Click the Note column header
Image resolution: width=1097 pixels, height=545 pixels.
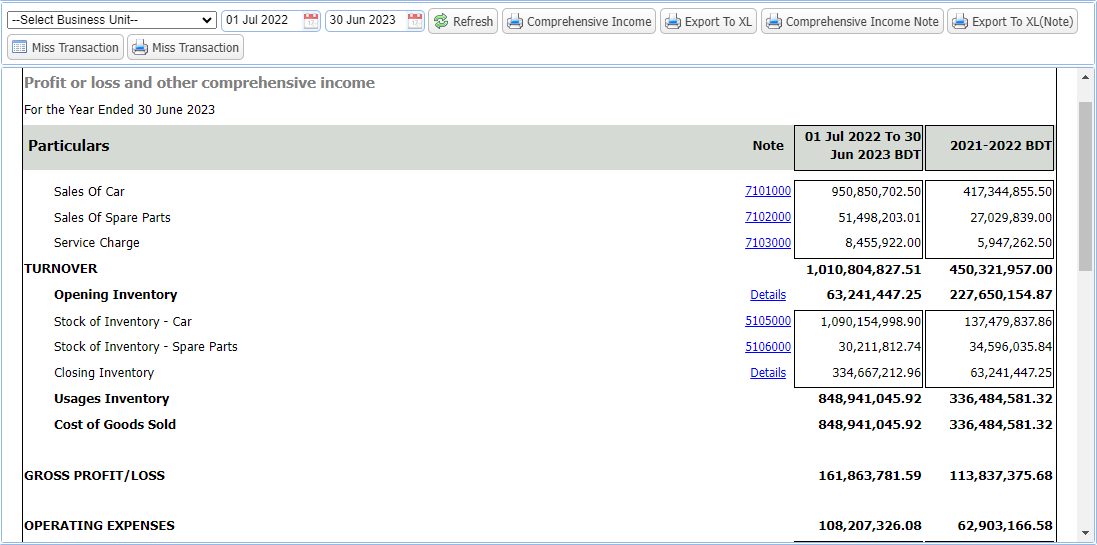click(767, 146)
